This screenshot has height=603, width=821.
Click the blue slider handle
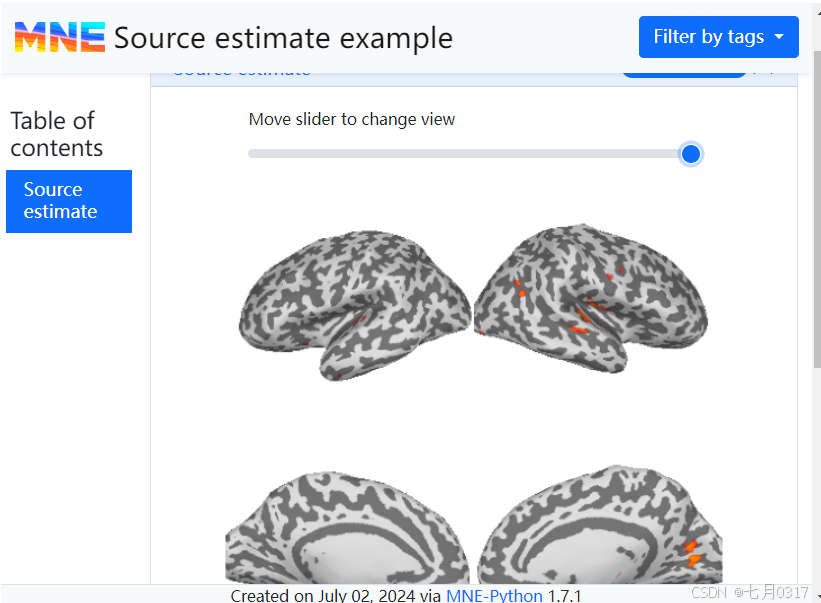690,154
